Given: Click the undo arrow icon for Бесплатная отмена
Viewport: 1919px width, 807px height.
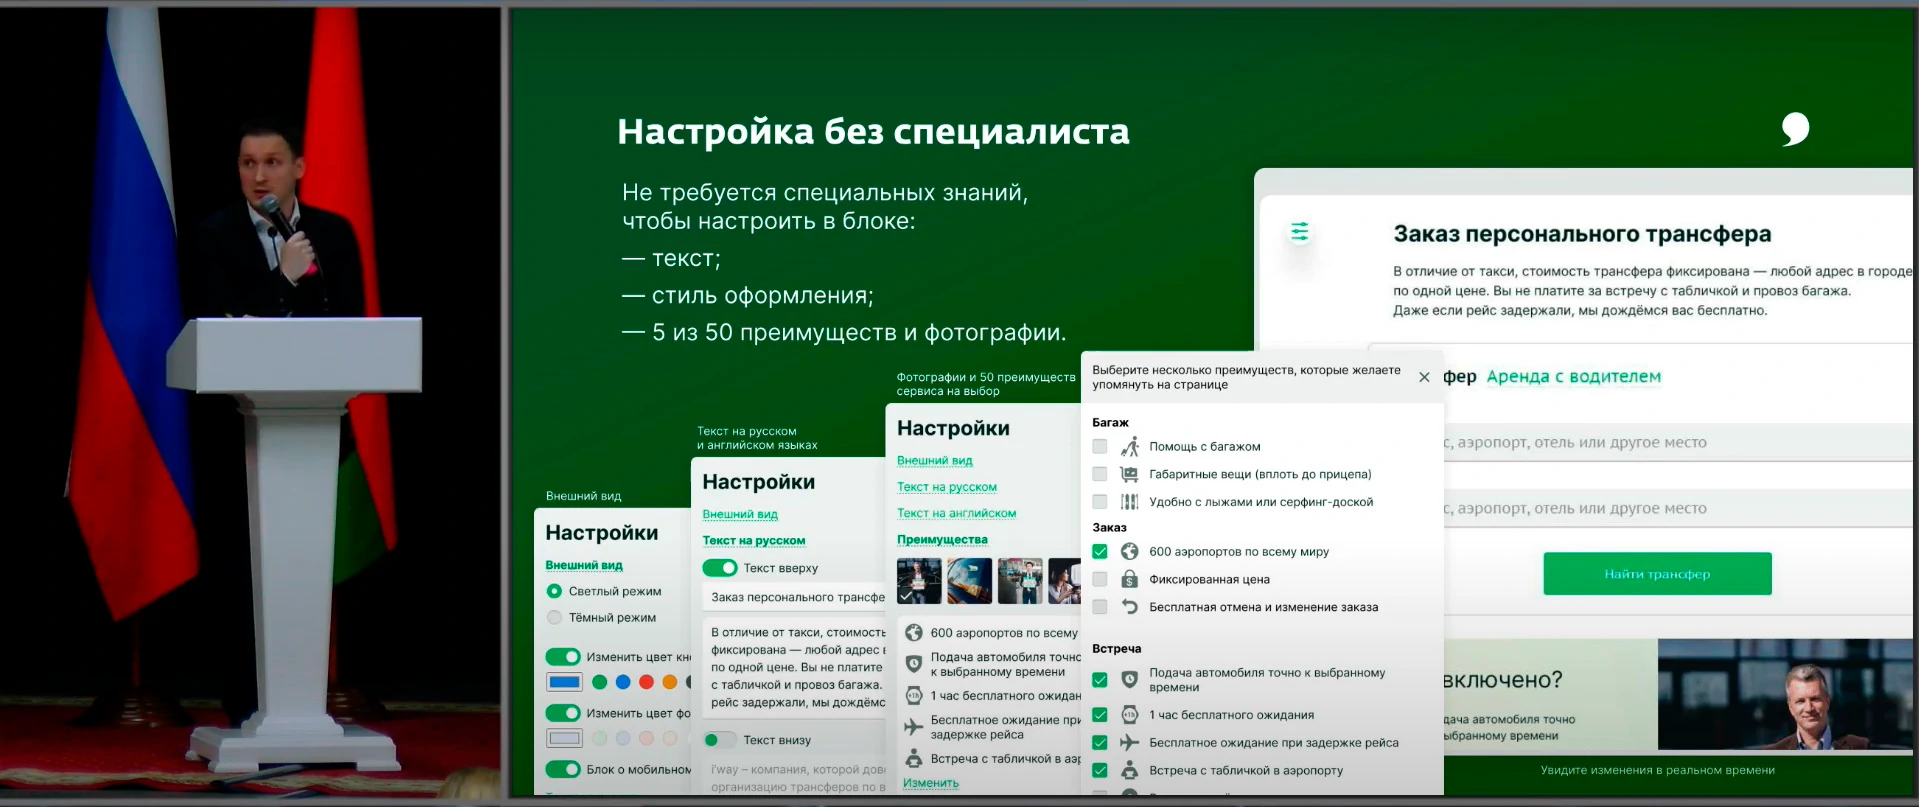Looking at the screenshot, I should click(x=1129, y=607).
